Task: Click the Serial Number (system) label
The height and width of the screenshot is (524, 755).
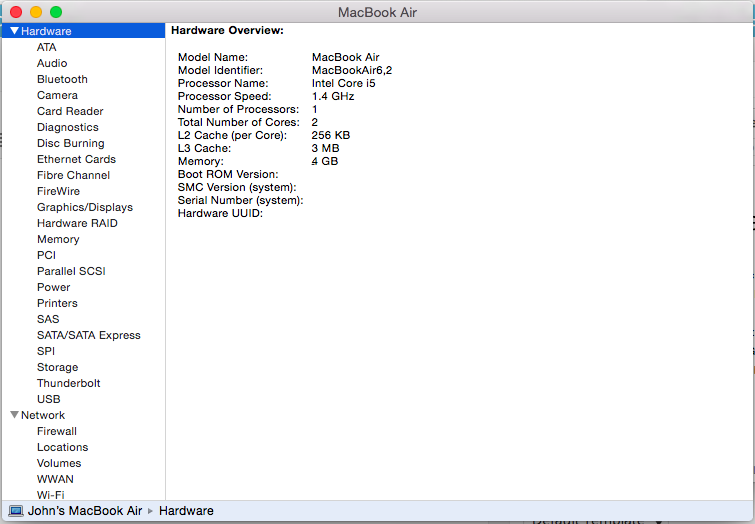Action: tap(240, 200)
